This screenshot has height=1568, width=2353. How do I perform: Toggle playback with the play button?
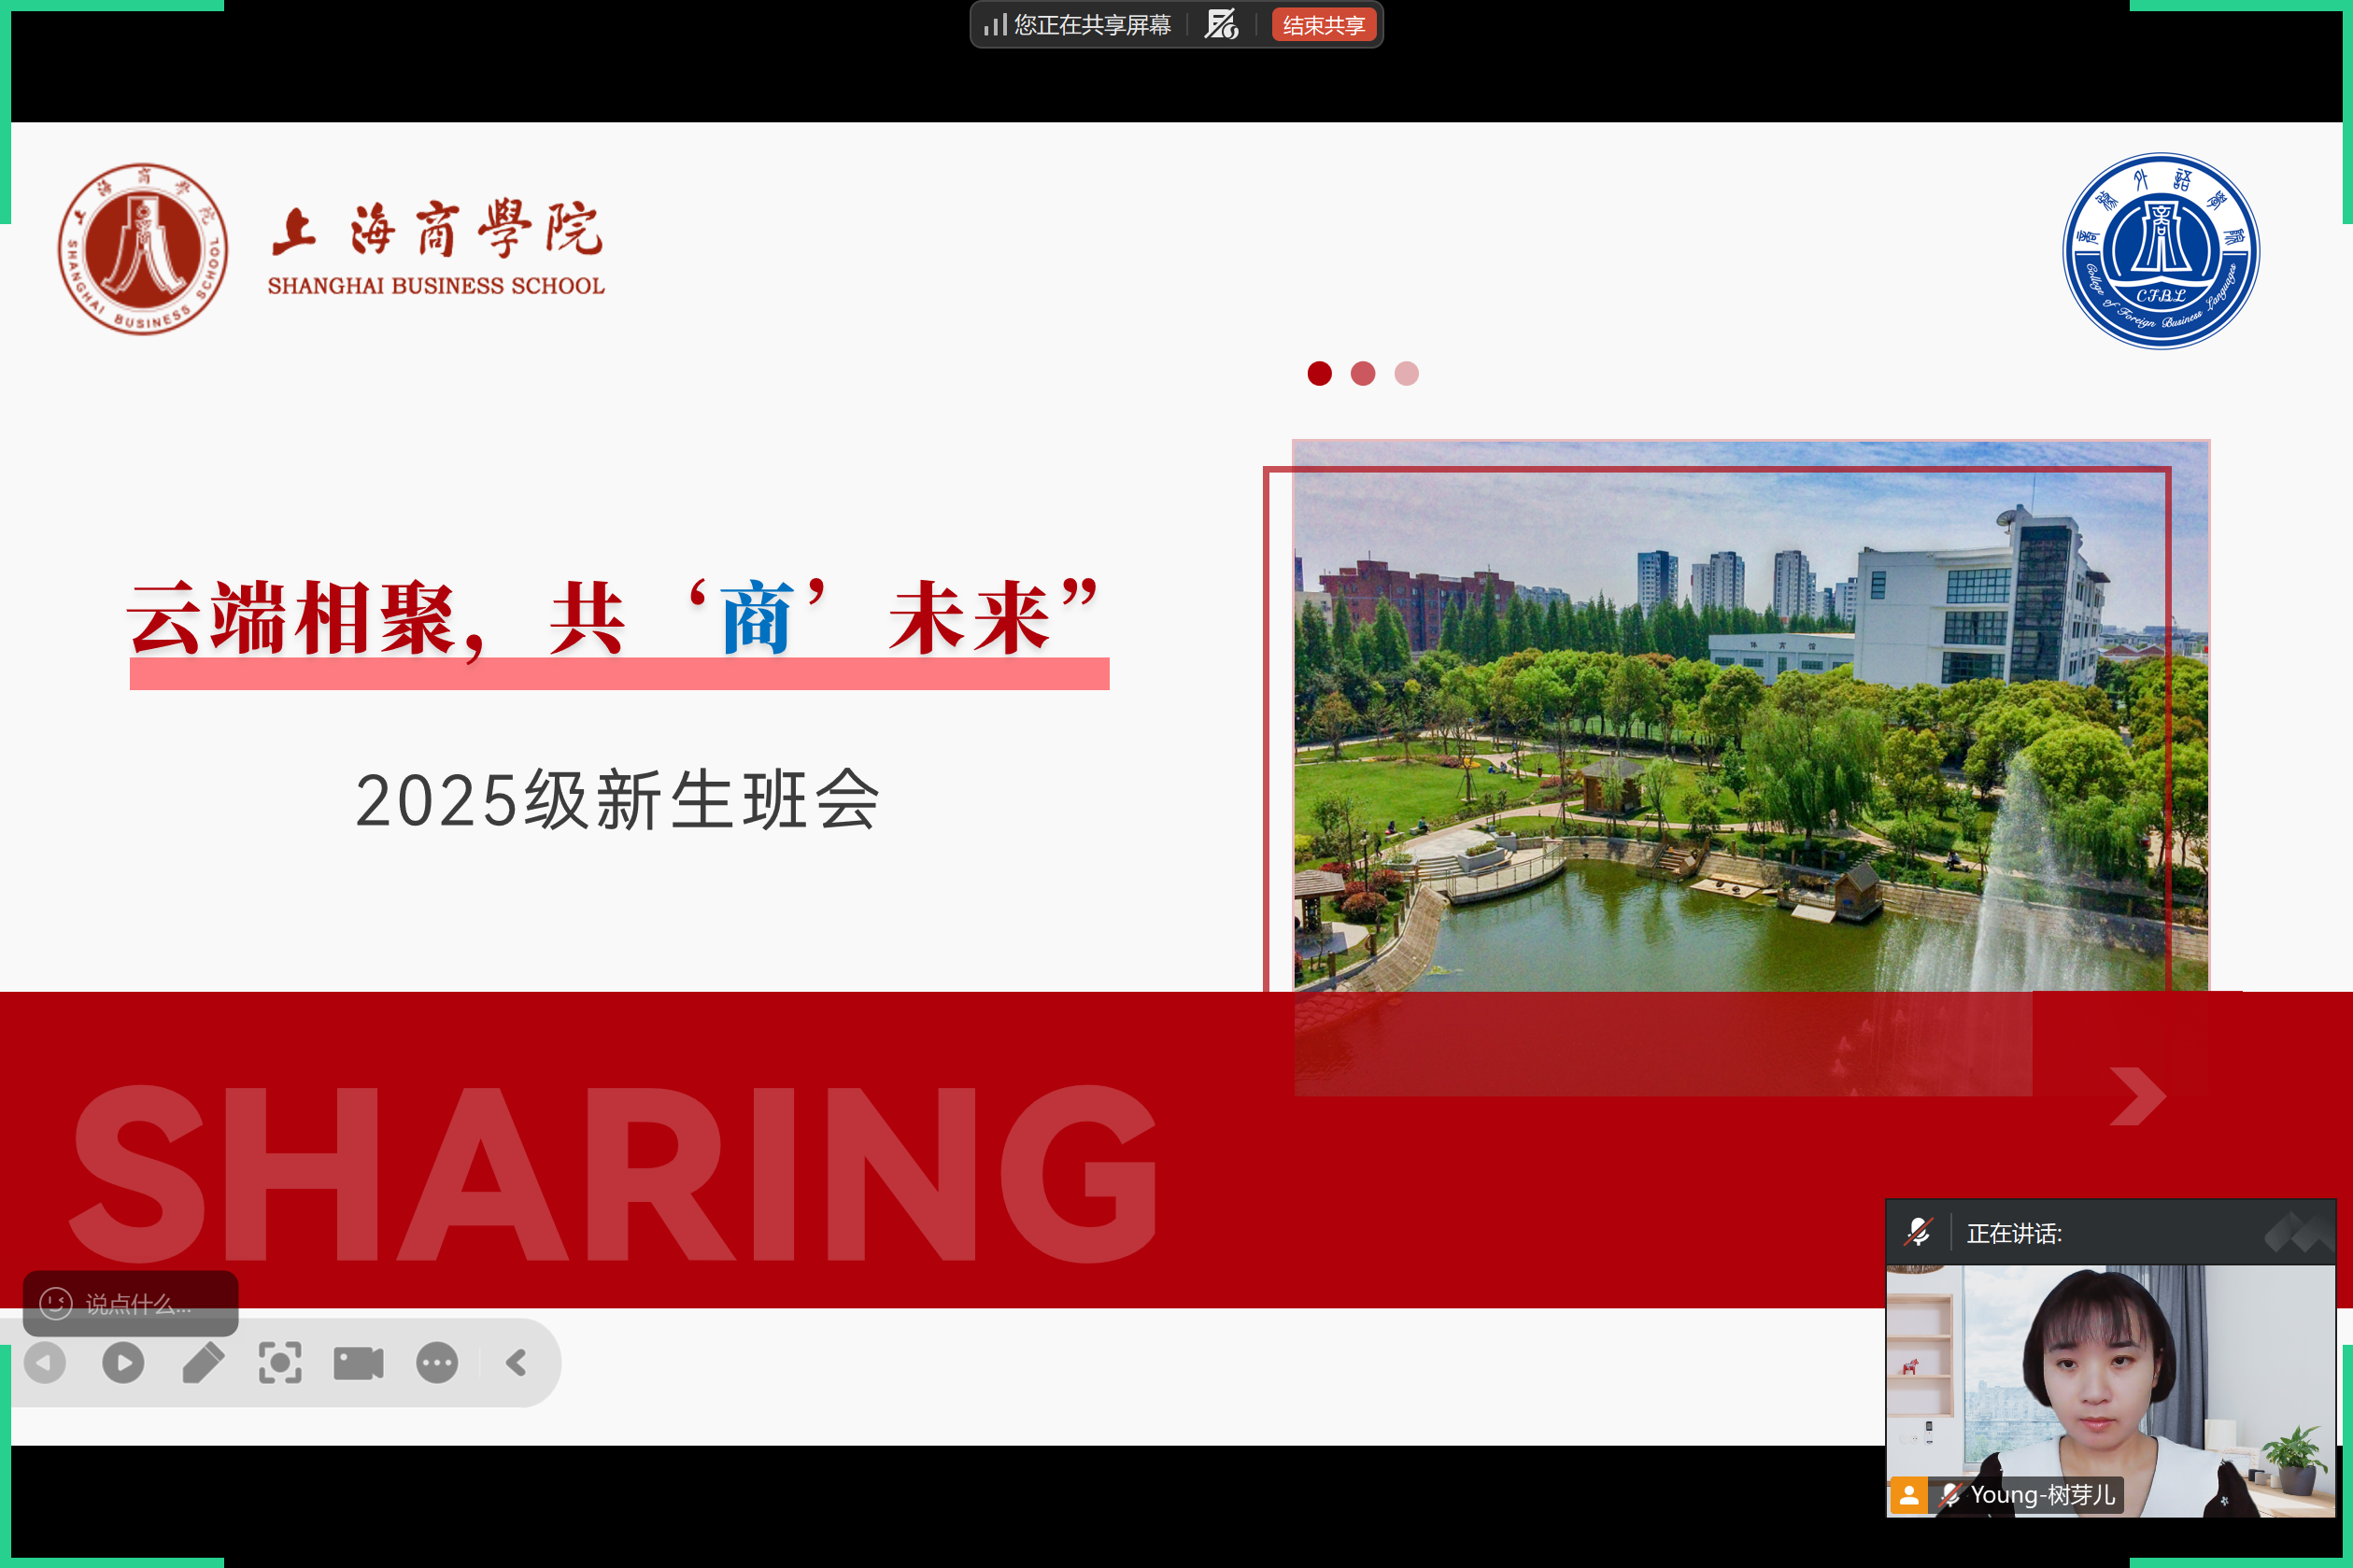pos(122,1361)
